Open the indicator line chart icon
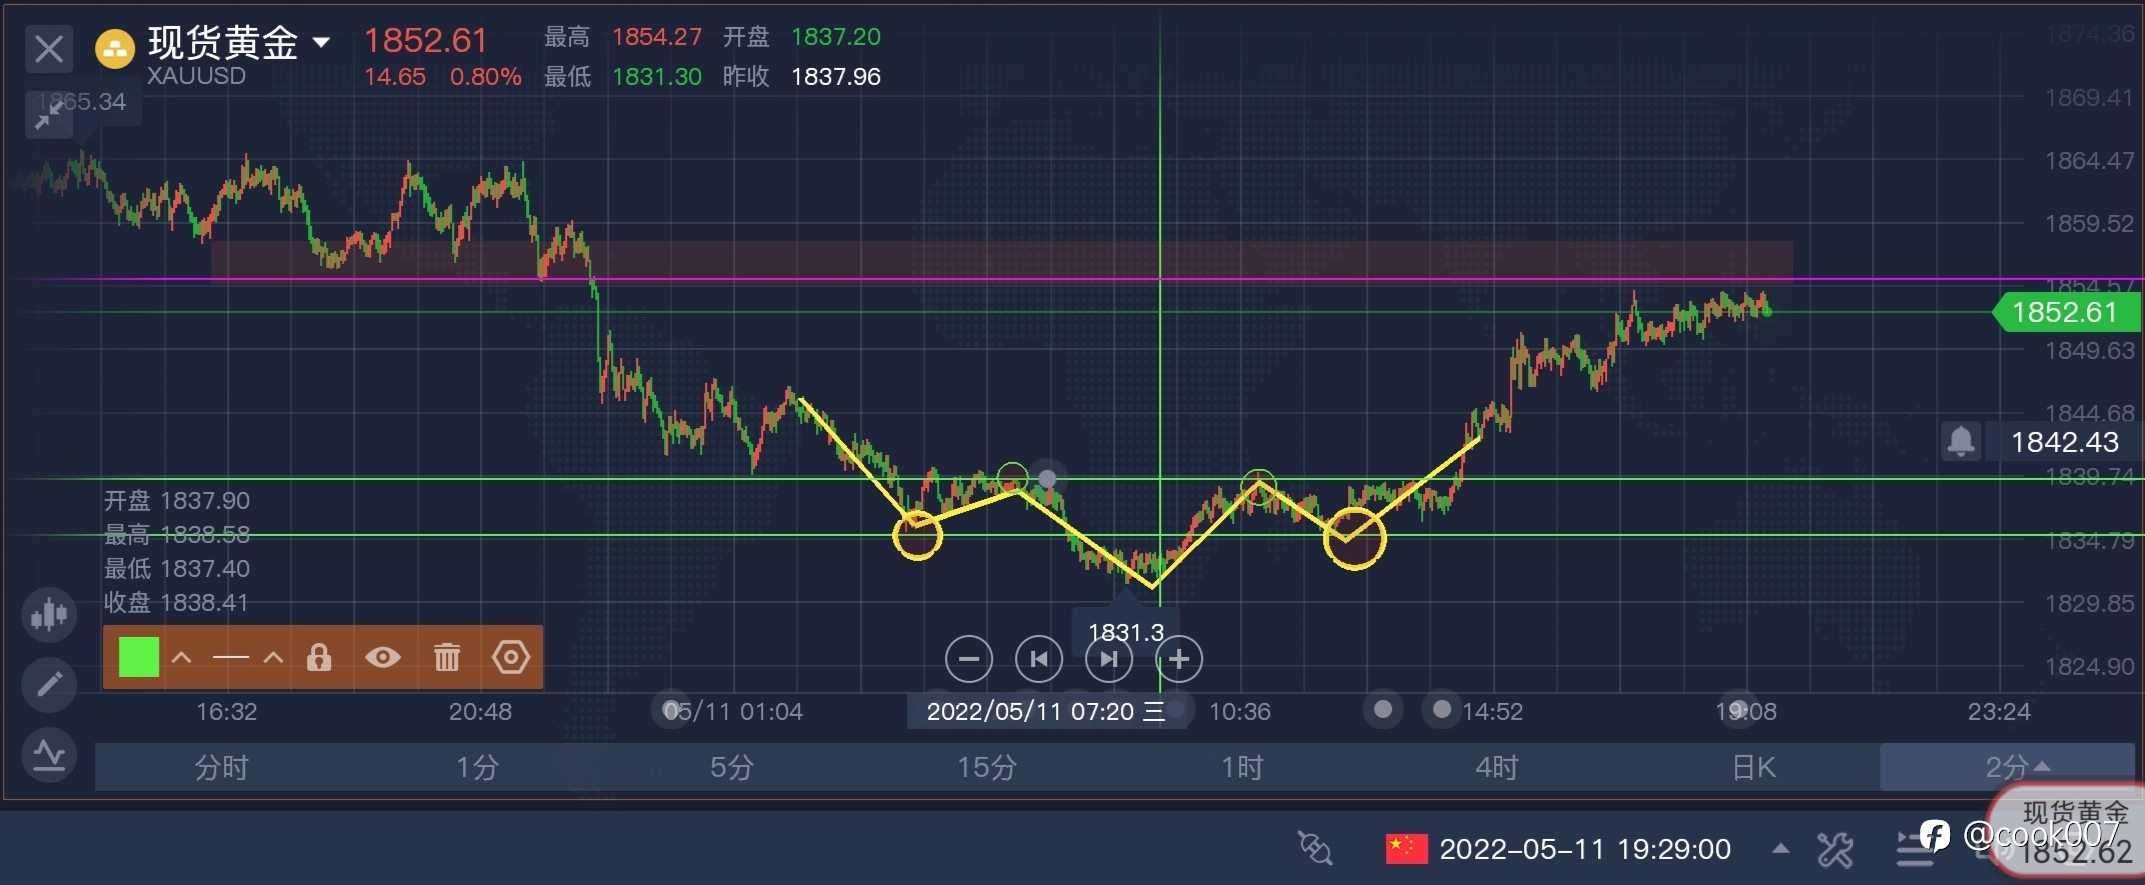Screen dimensions: 2145x885 click(x=49, y=756)
